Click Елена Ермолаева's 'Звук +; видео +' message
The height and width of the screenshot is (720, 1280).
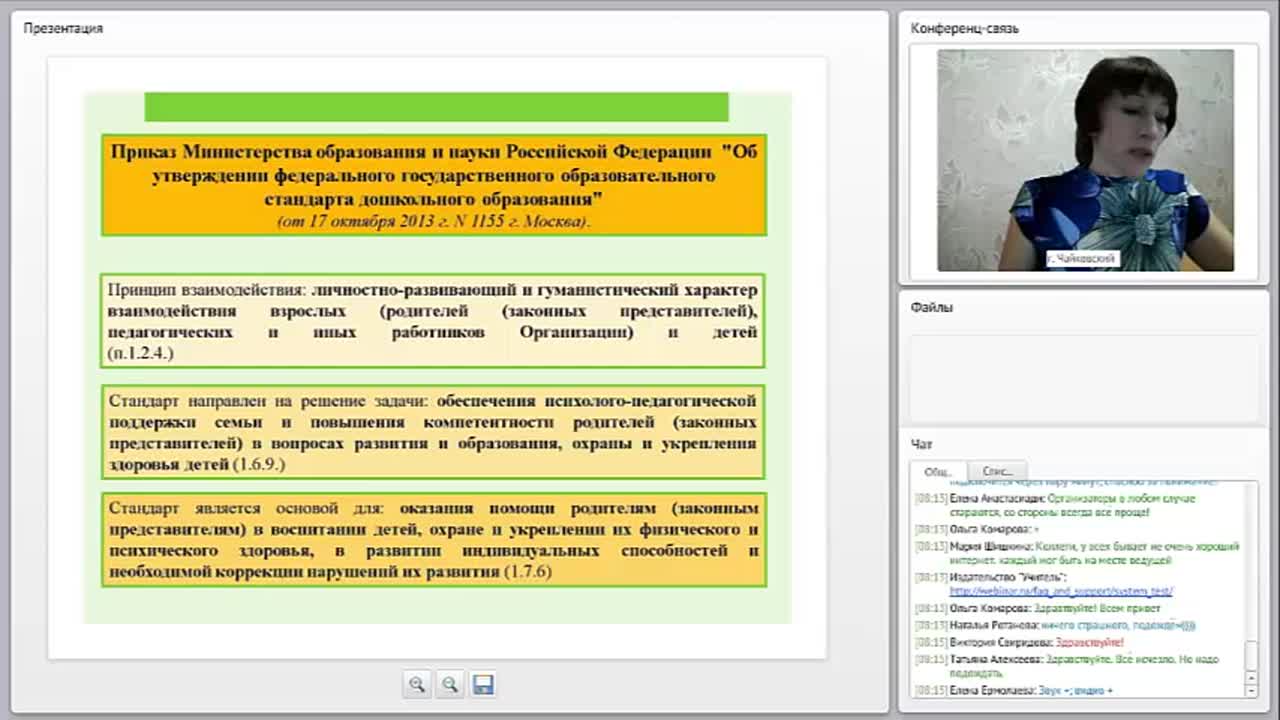click(x=1015, y=690)
